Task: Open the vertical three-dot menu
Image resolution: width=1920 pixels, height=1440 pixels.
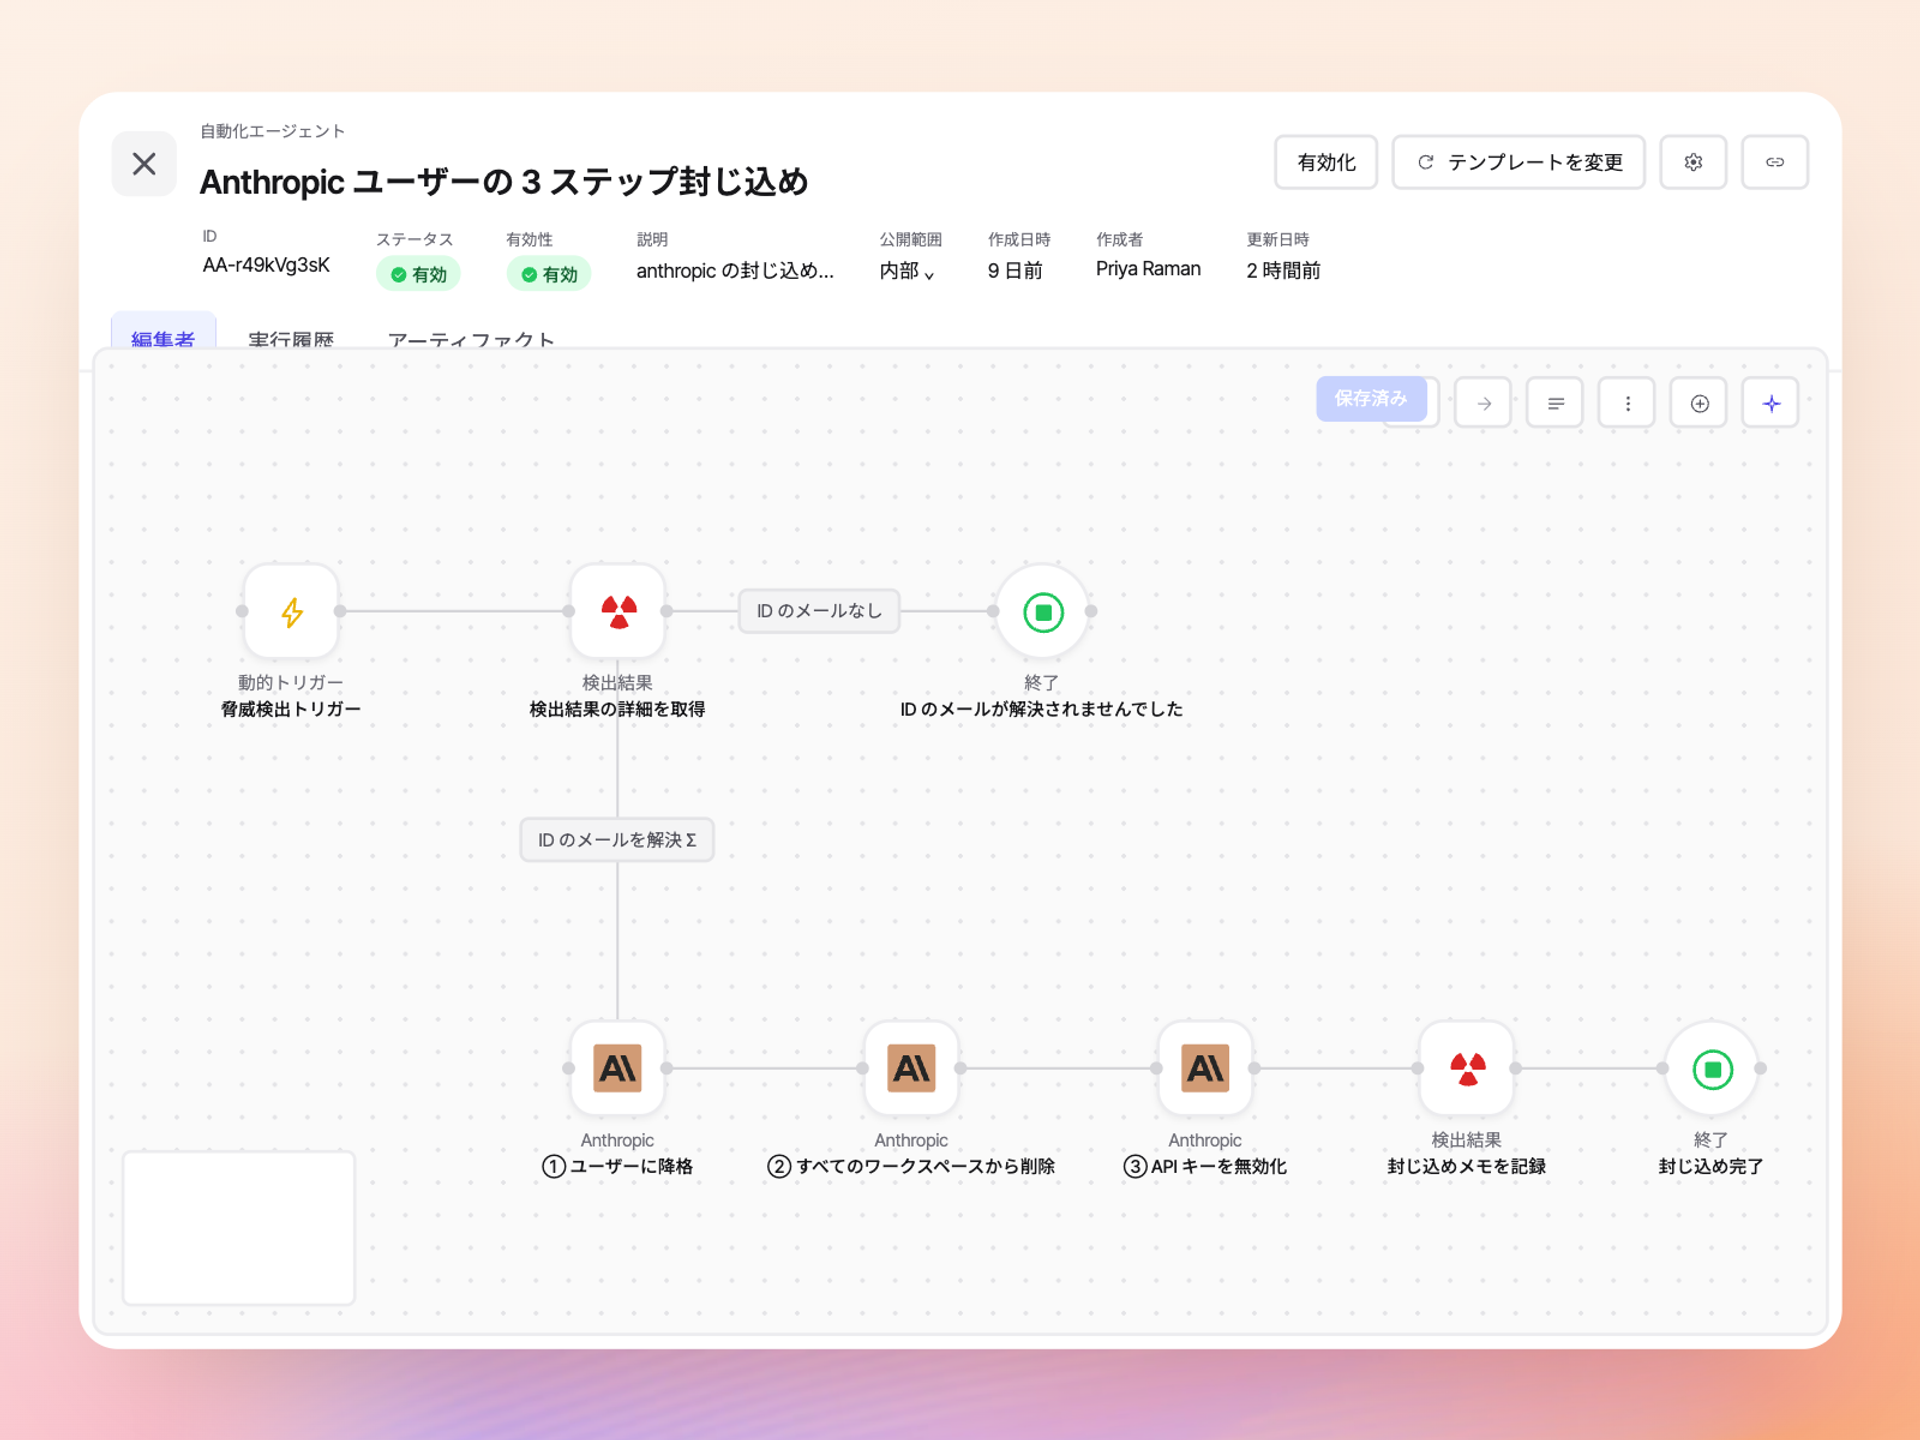Action: pos(1627,403)
